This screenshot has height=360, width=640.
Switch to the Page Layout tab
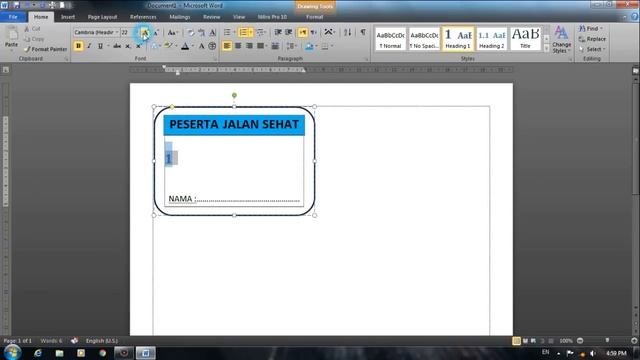(x=102, y=17)
